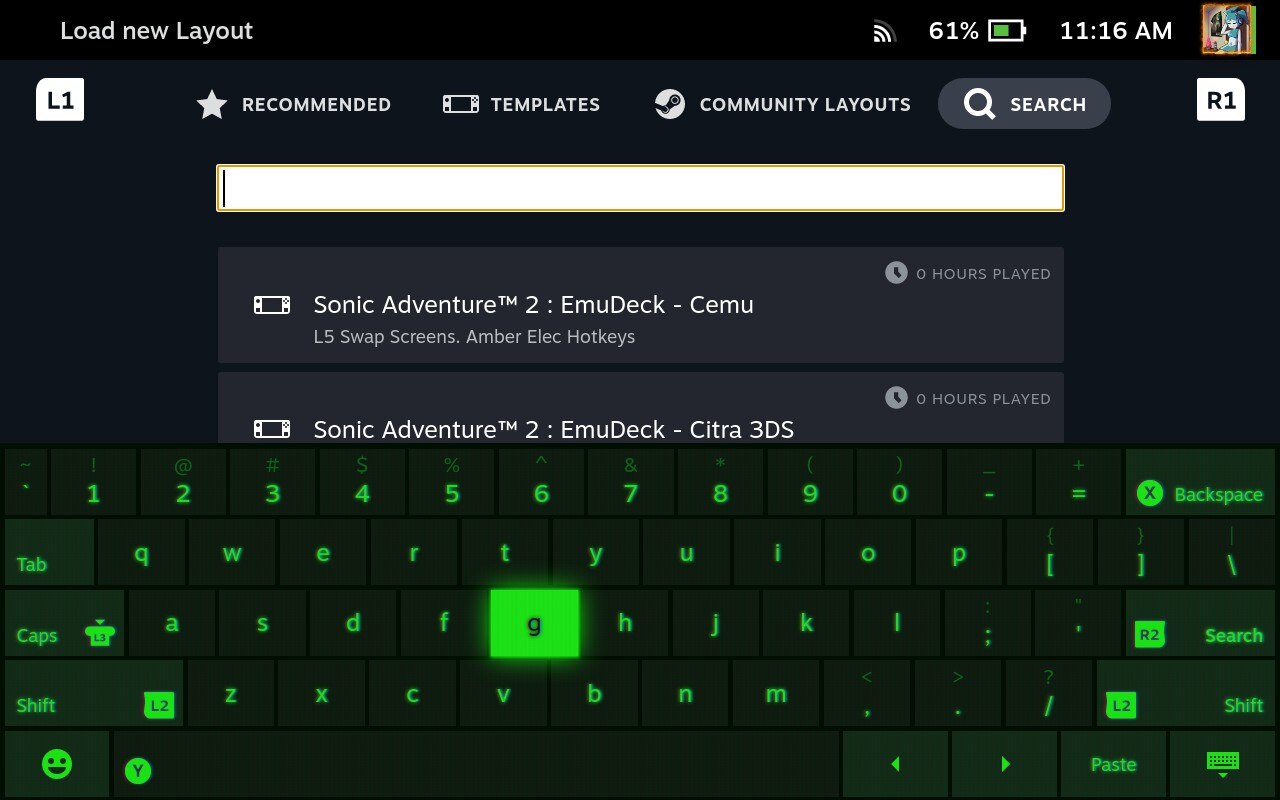Screen dimensions: 1280x800
Task: Tap the l key
Action: pyautogui.click(x=897, y=623)
